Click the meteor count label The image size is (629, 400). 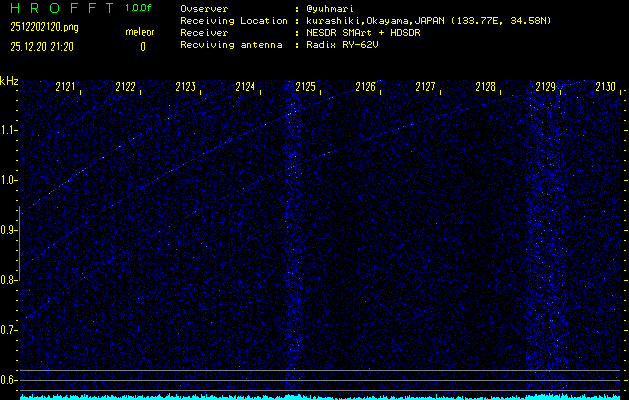pyautogui.click(x=140, y=32)
